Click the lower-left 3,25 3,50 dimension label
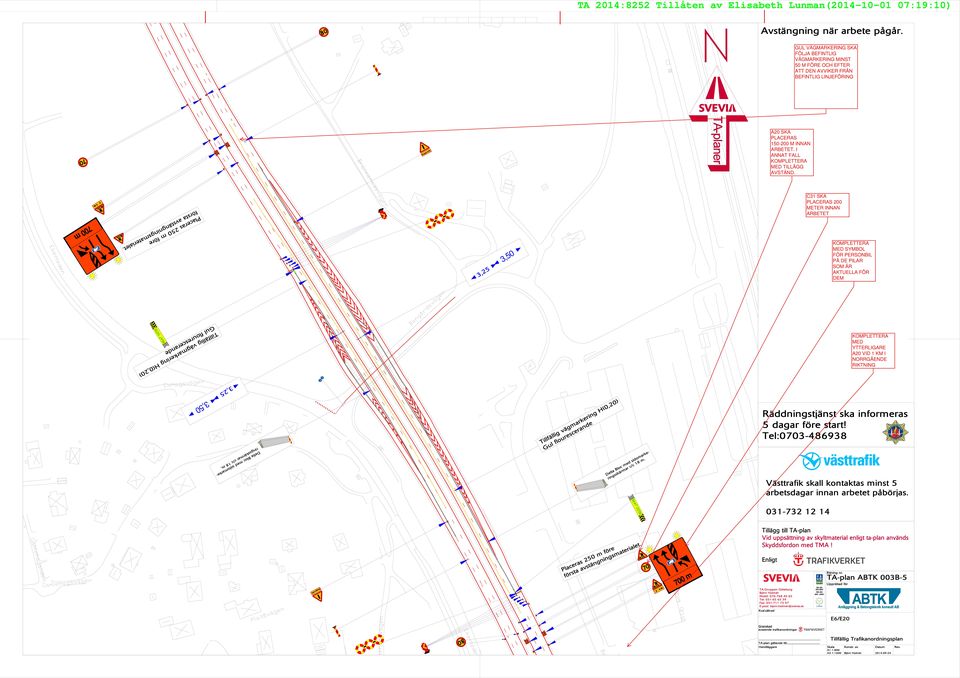This screenshot has width=960, height=678. pyautogui.click(x=214, y=399)
